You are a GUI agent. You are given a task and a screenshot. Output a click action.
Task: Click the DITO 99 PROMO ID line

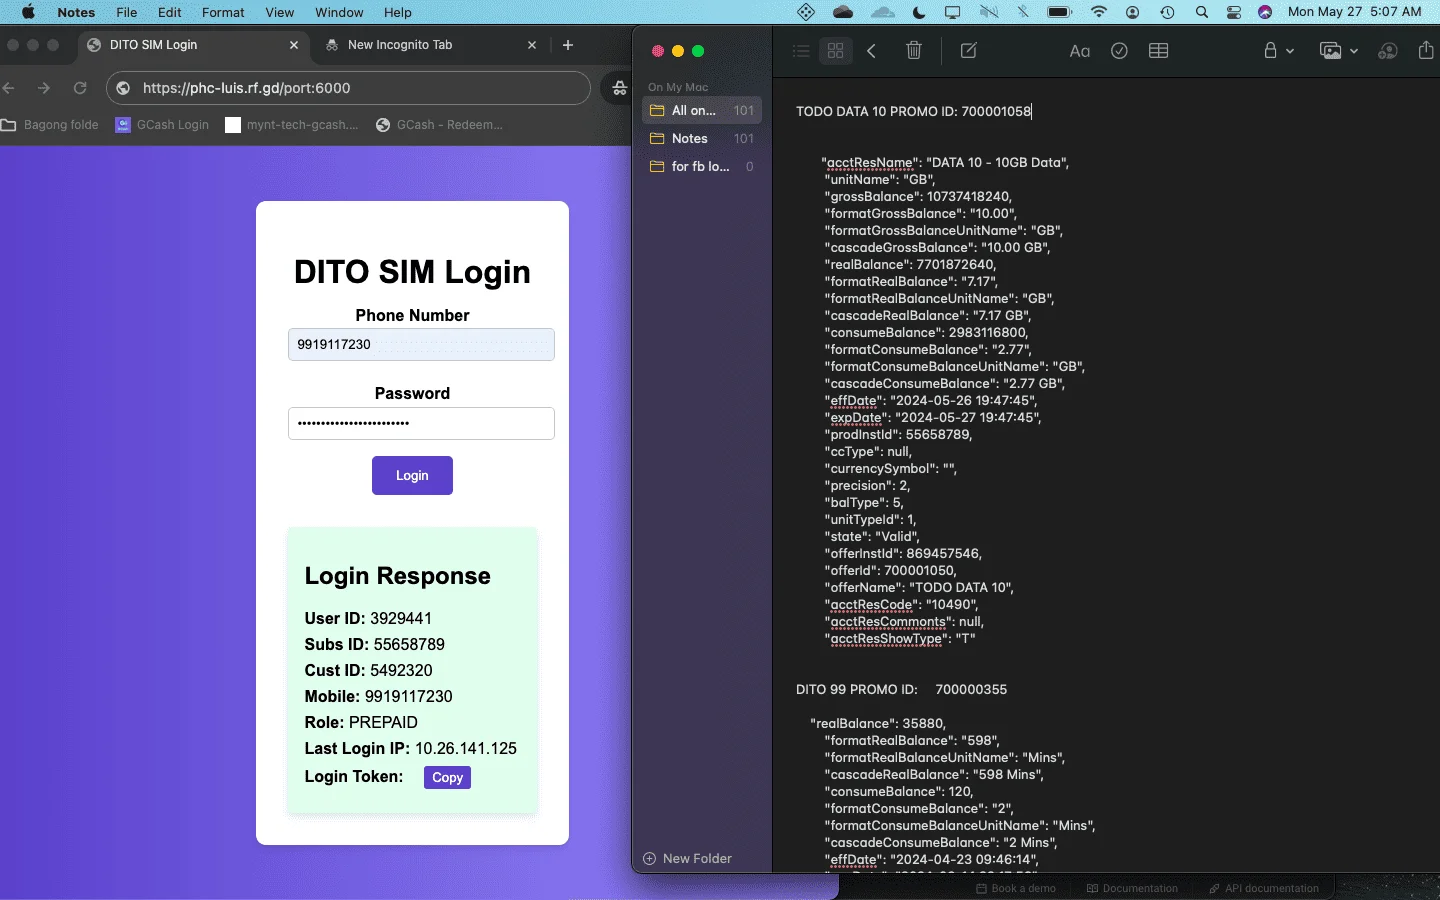click(901, 690)
